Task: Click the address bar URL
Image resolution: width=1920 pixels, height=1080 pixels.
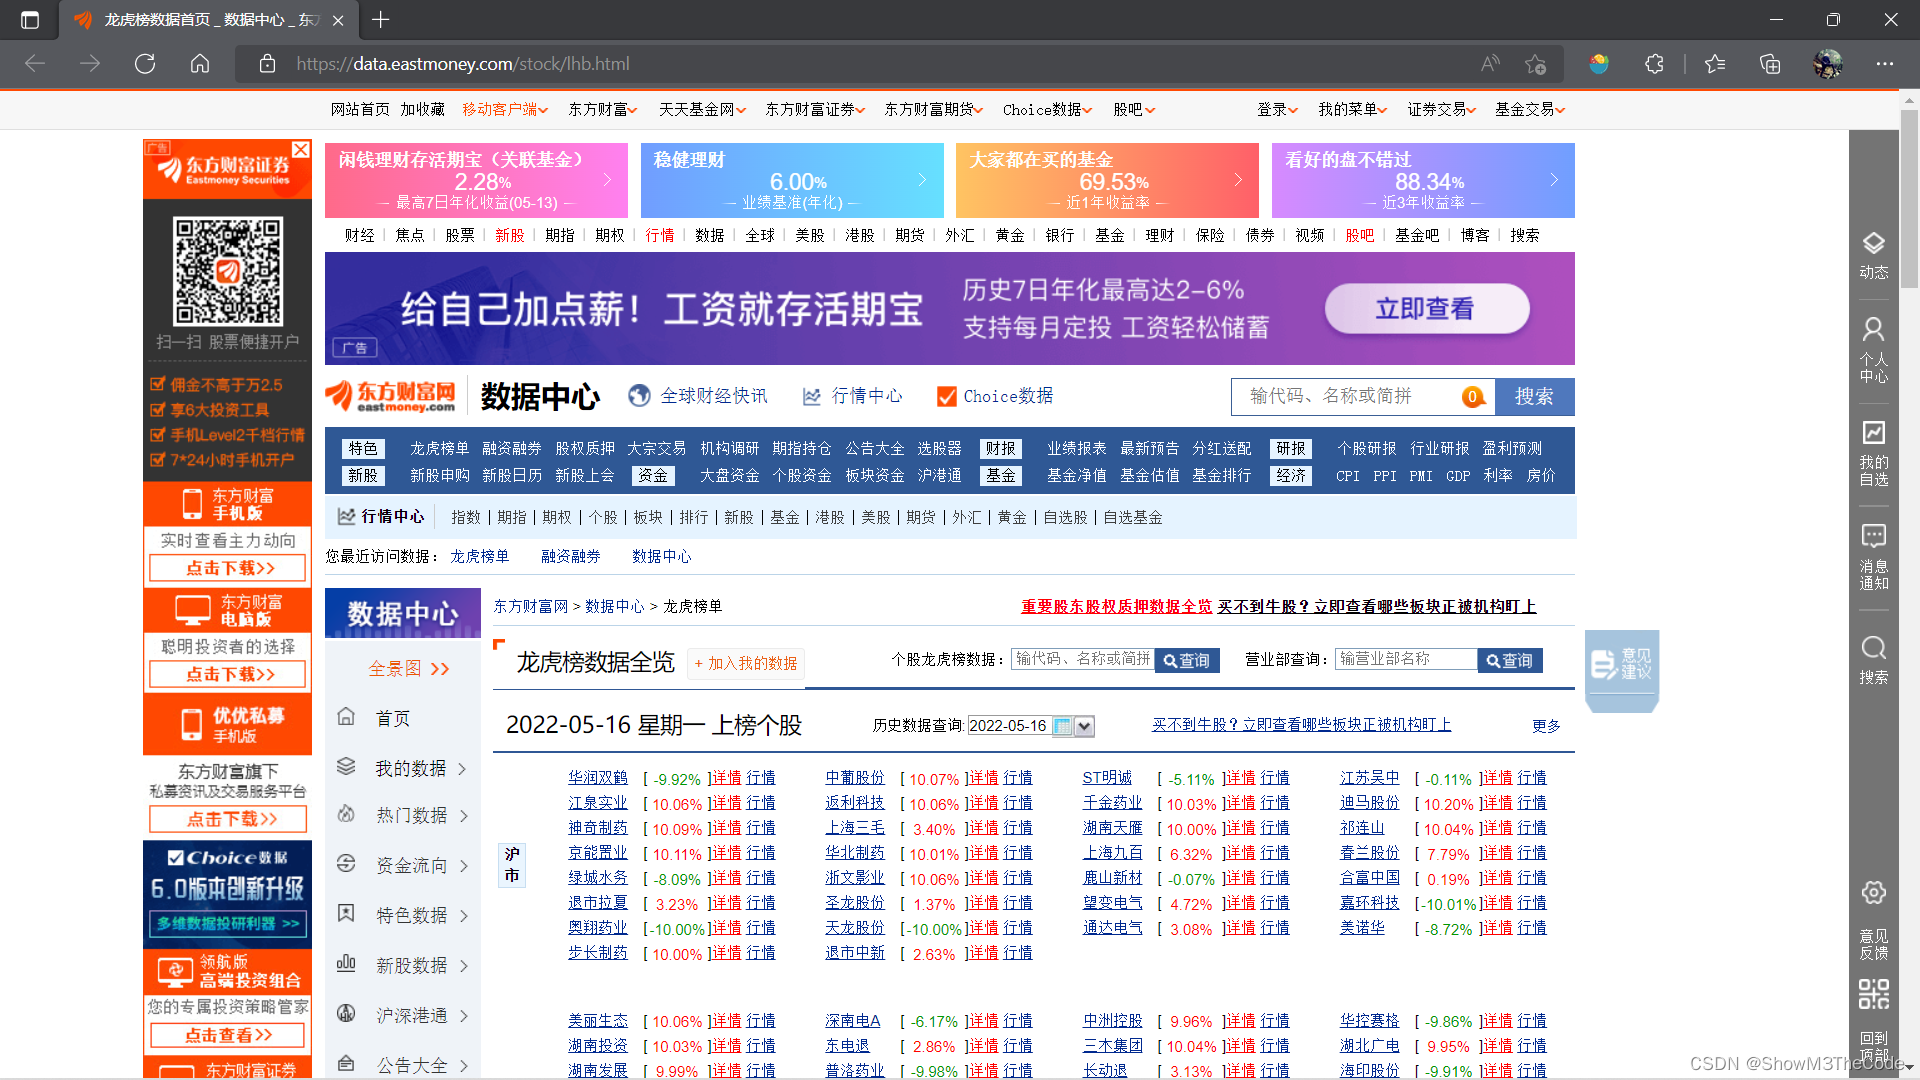Action: (x=463, y=64)
